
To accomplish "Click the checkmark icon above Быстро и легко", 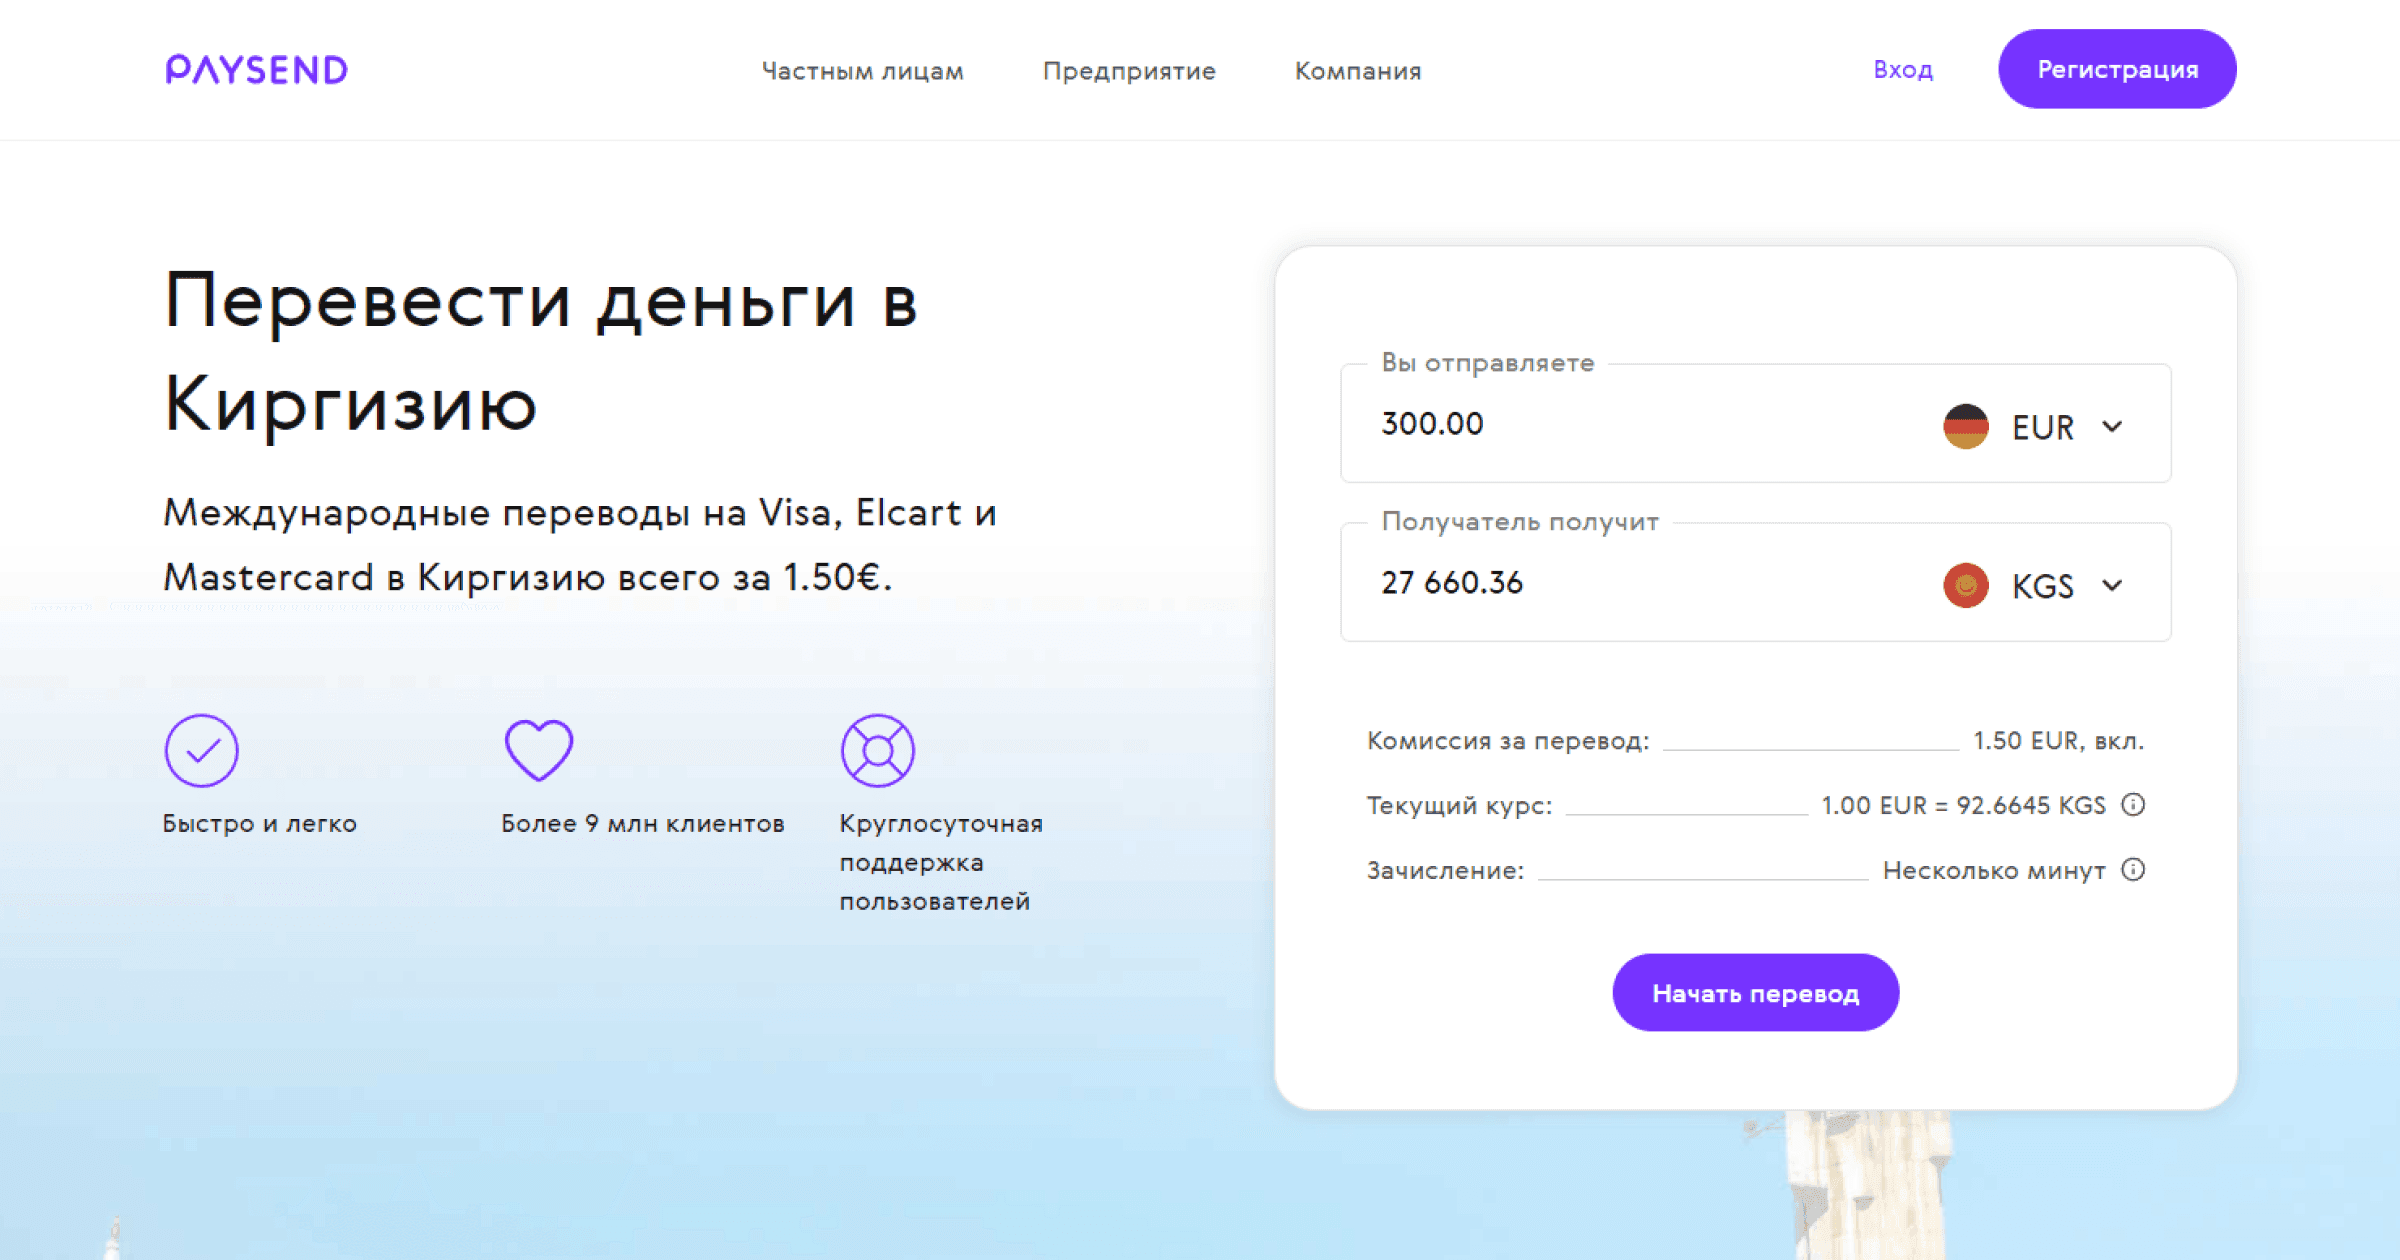I will click(x=201, y=750).
